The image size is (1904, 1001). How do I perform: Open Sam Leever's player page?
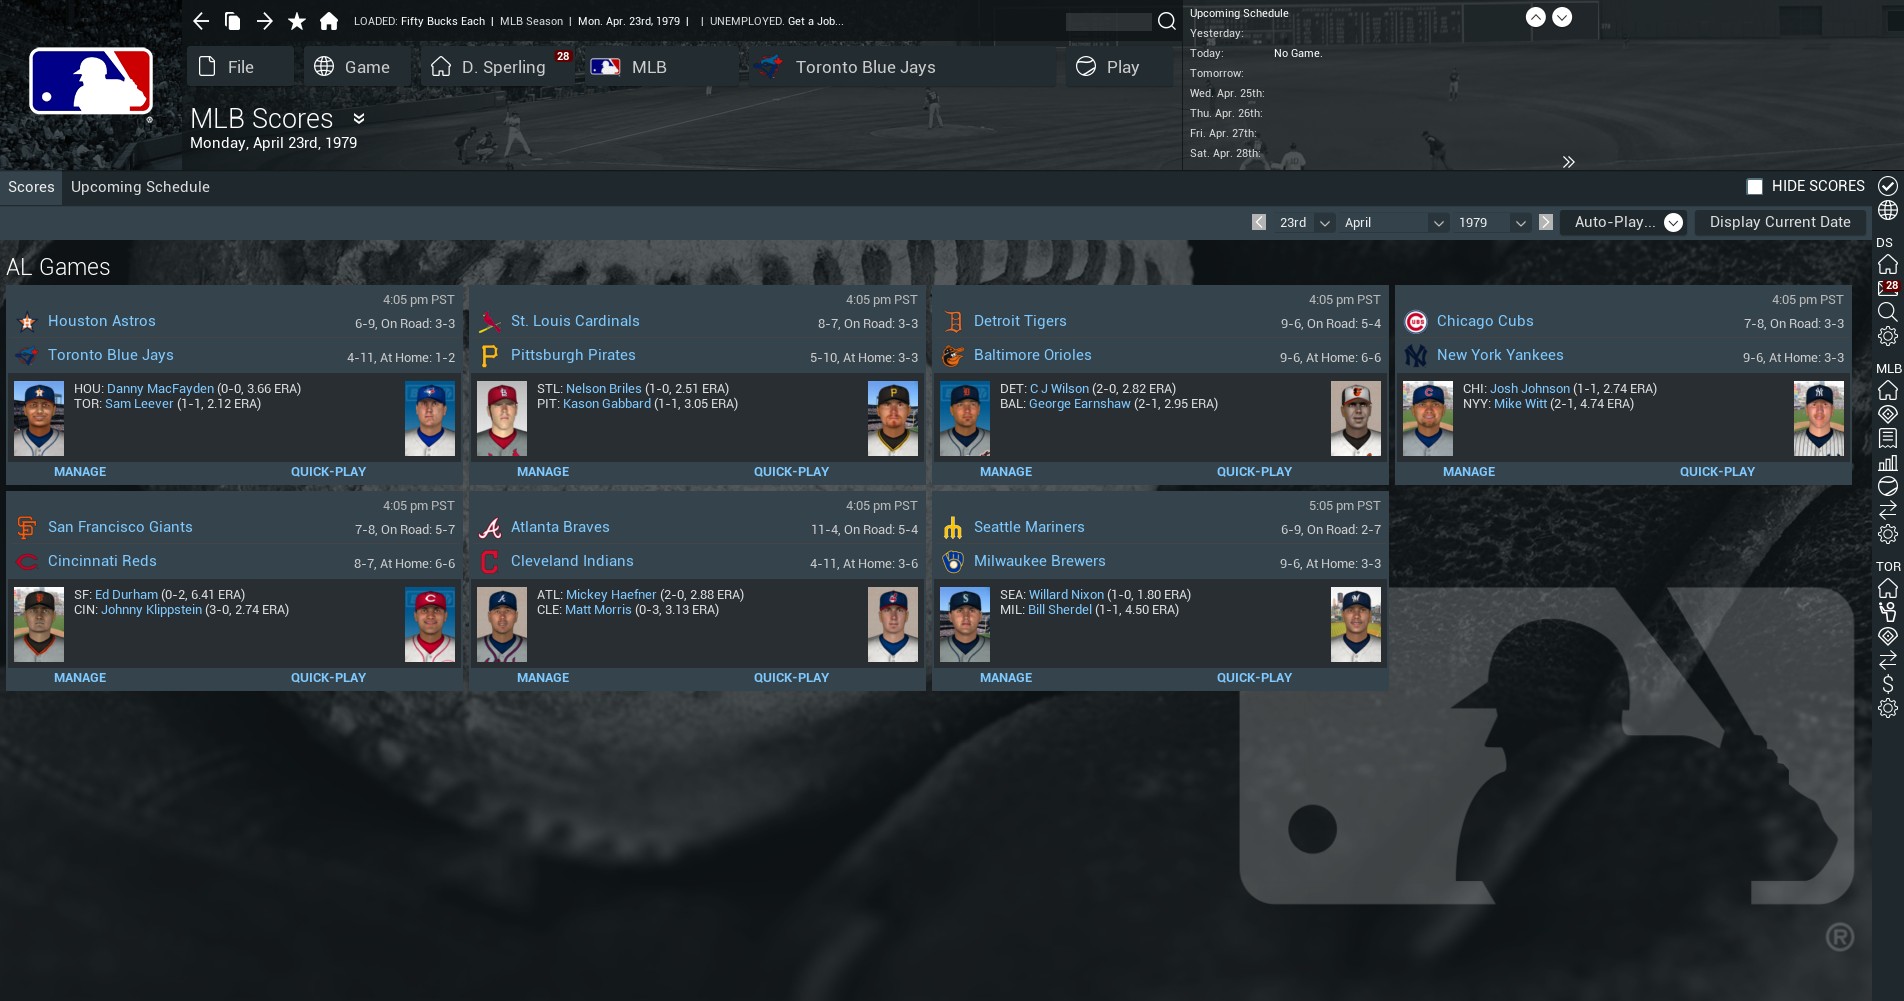(x=139, y=403)
